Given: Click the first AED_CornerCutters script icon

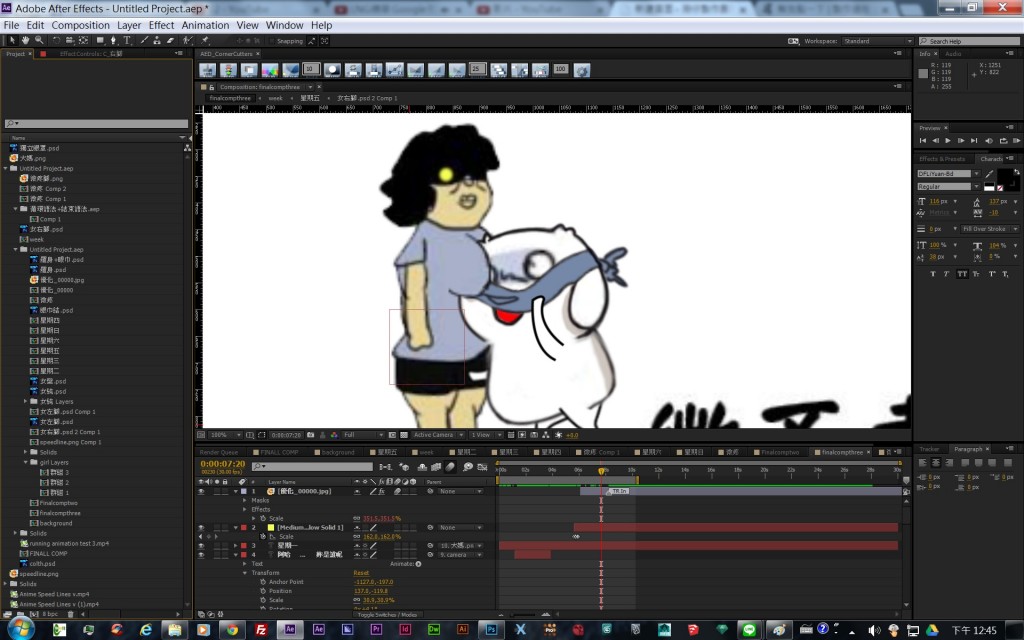Looking at the screenshot, I should point(208,70).
